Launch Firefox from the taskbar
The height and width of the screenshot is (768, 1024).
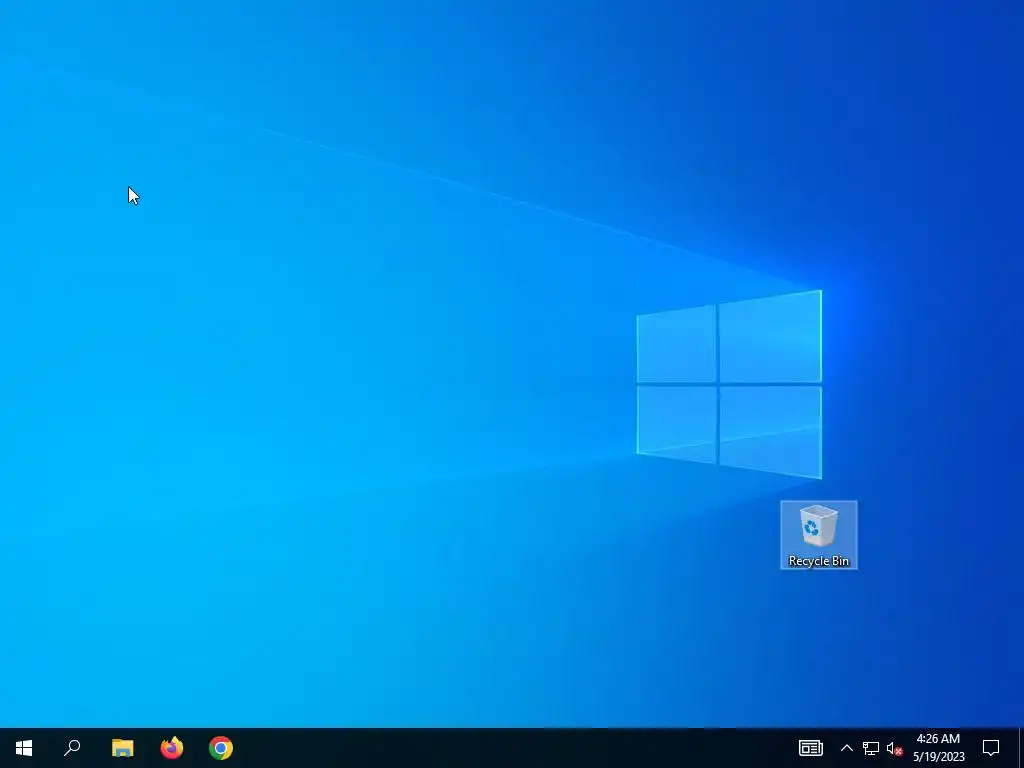172,748
